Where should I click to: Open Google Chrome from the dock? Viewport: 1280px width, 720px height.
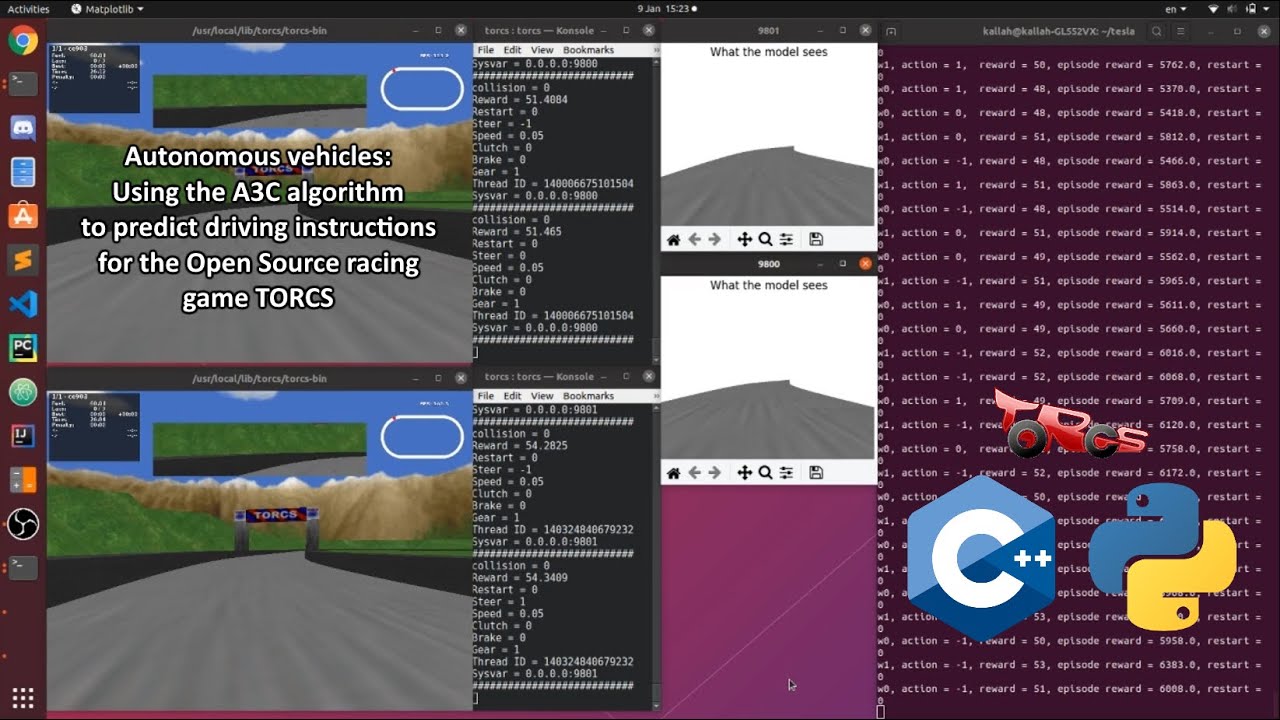(x=23, y=41)
